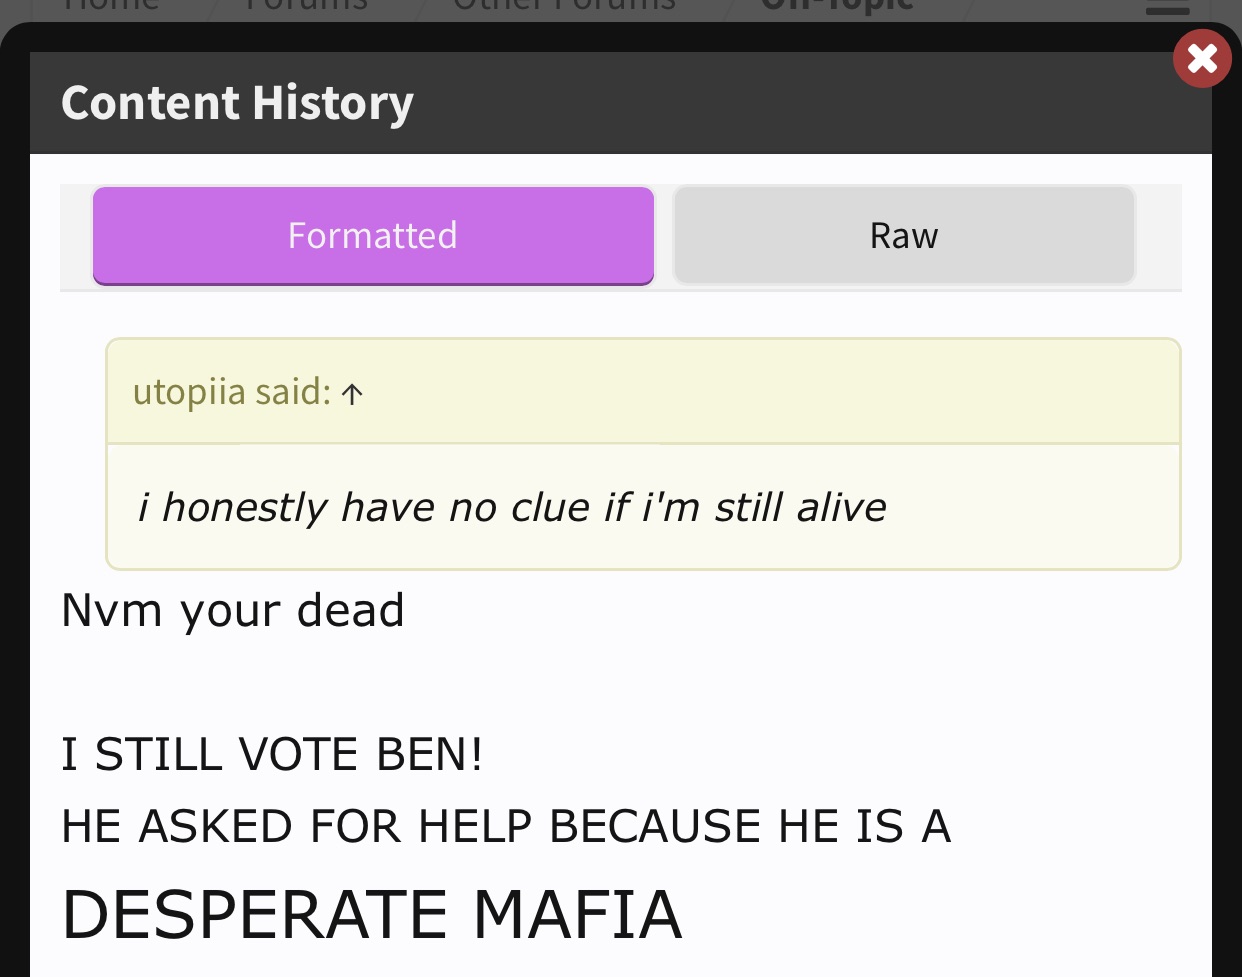1242x977 pixels.
Task: Click the 'HE ASKED FOR HELP BECAUSE' line
Action: [x=506, y=826]
